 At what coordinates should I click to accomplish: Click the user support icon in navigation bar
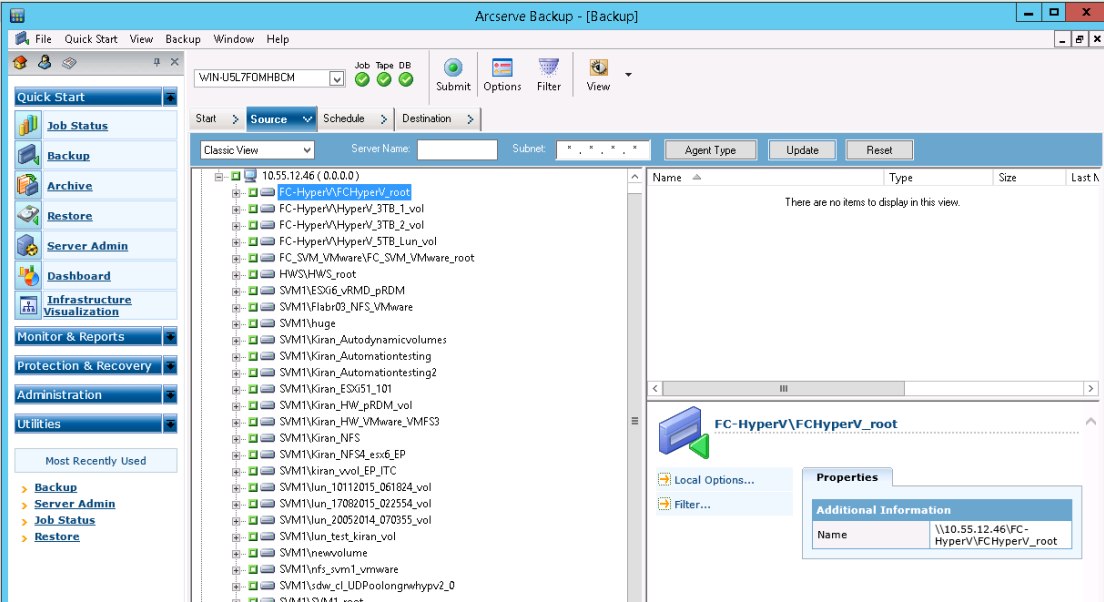click(44, 63)
